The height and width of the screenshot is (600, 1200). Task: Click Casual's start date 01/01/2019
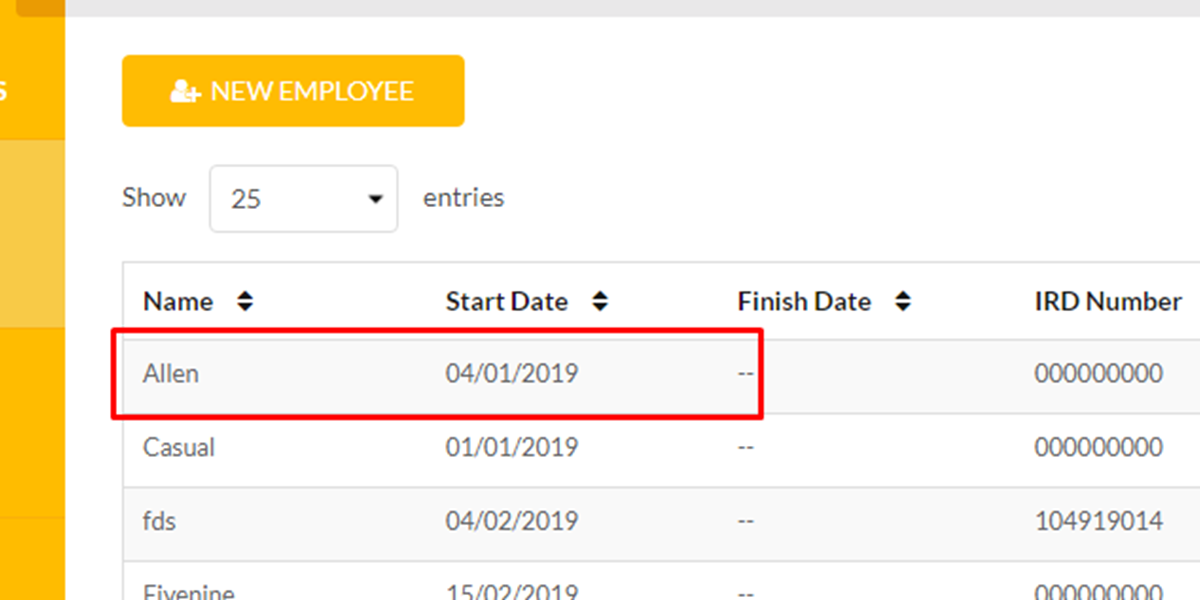(512, 447)
